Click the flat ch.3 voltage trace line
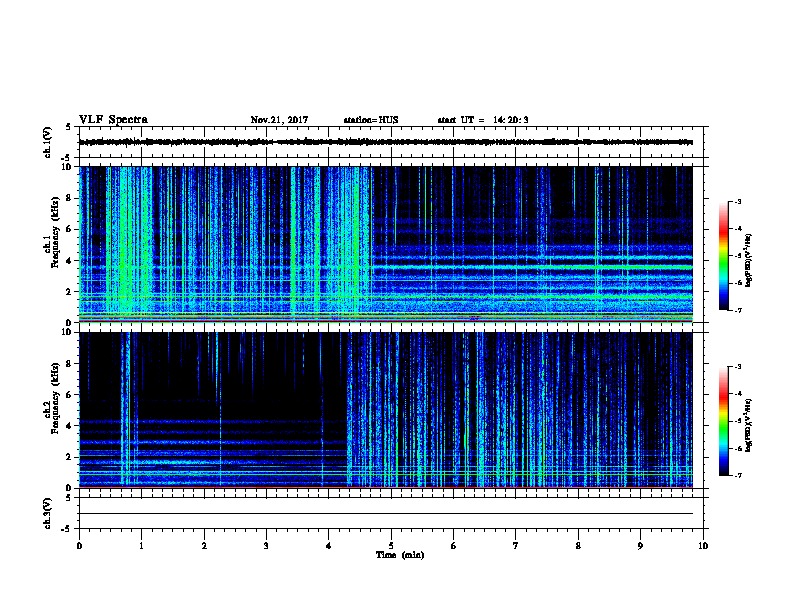The image size is (792, 612). point(386,514)
